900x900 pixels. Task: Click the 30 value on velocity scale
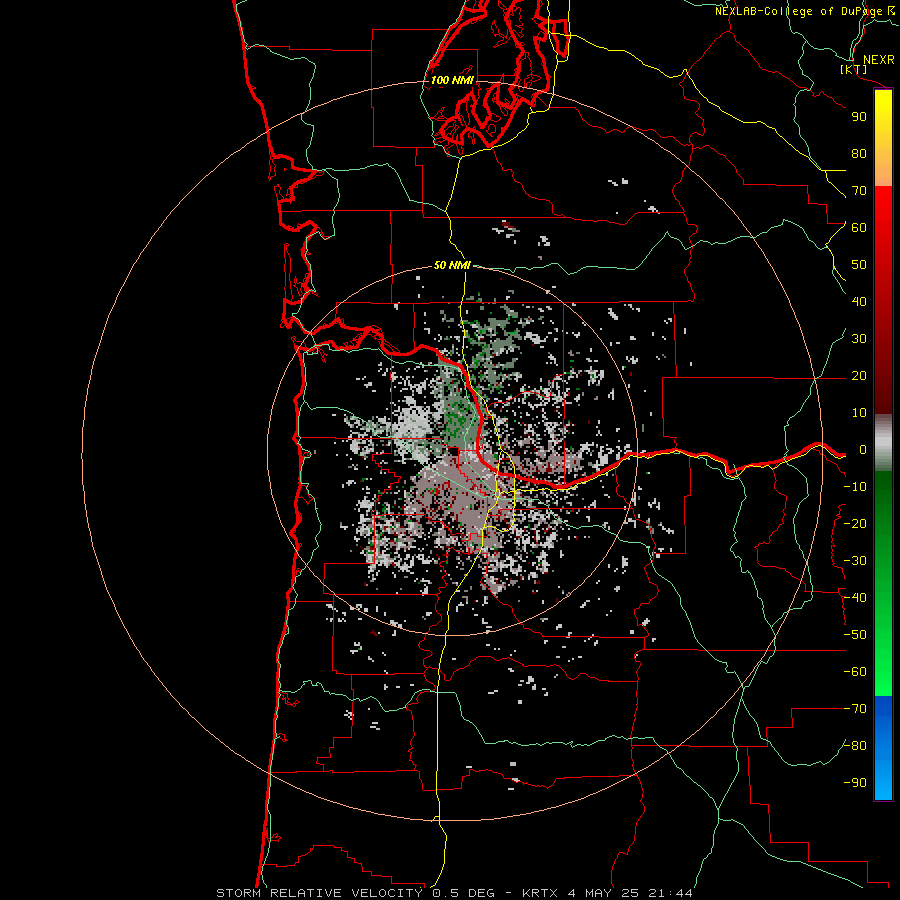point(859,339)
